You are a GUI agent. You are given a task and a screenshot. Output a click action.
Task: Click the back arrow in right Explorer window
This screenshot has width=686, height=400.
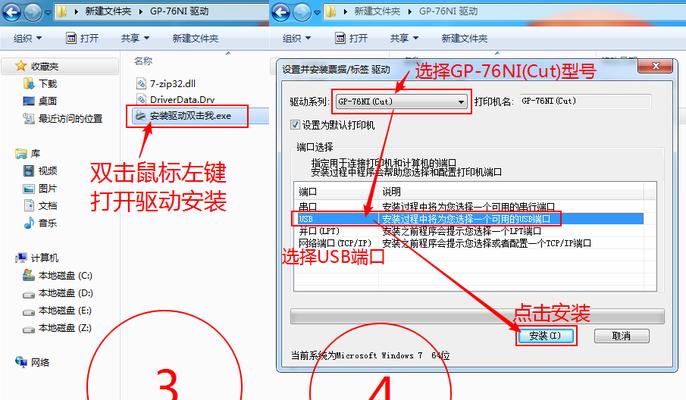281,12
